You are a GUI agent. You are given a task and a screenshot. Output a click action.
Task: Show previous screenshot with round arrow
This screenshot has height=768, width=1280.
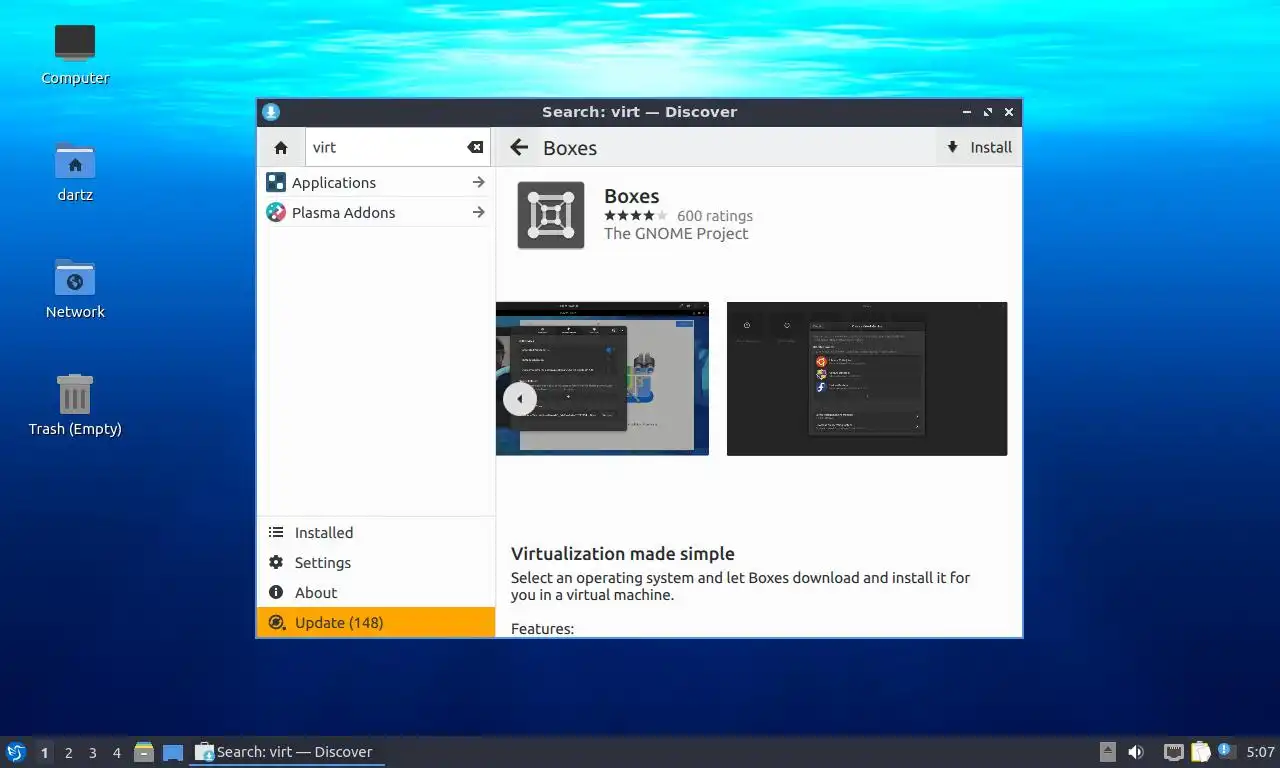coord(519,399)
